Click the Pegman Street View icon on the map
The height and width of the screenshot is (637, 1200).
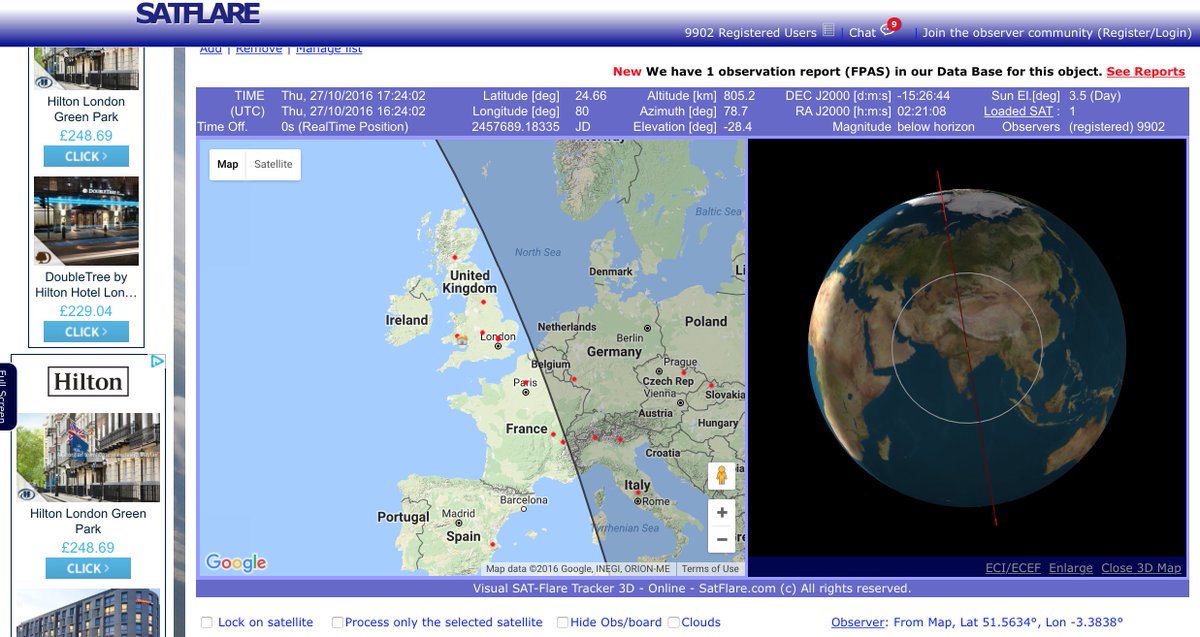tap(721, 476)
